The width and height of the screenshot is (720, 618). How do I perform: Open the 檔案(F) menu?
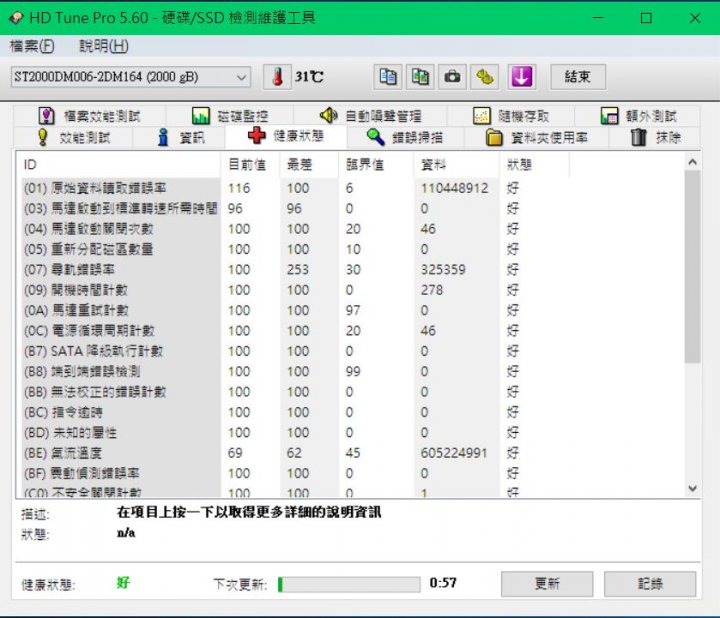tap(32, 46)
